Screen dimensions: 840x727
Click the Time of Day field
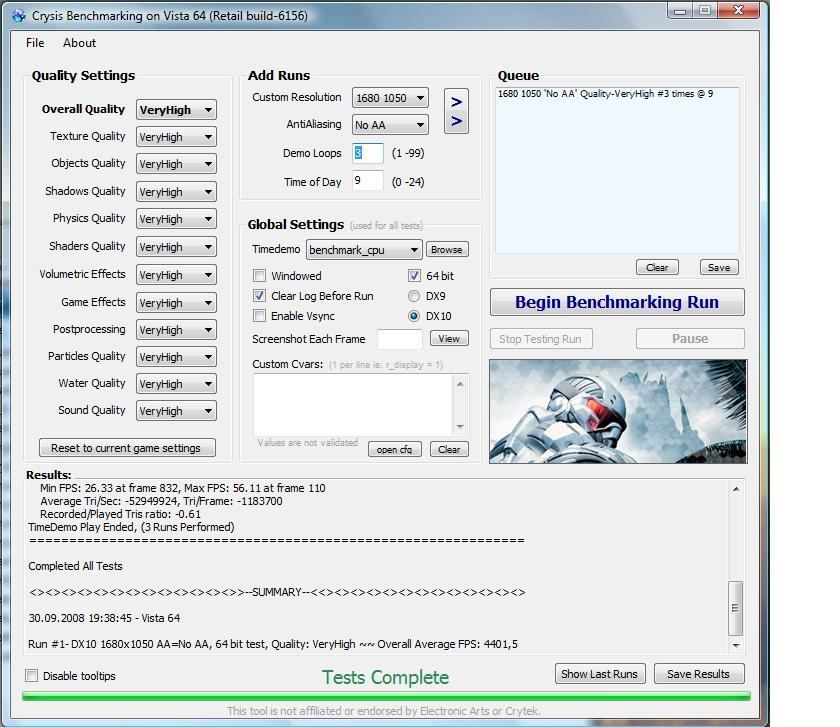pos(368,181)
